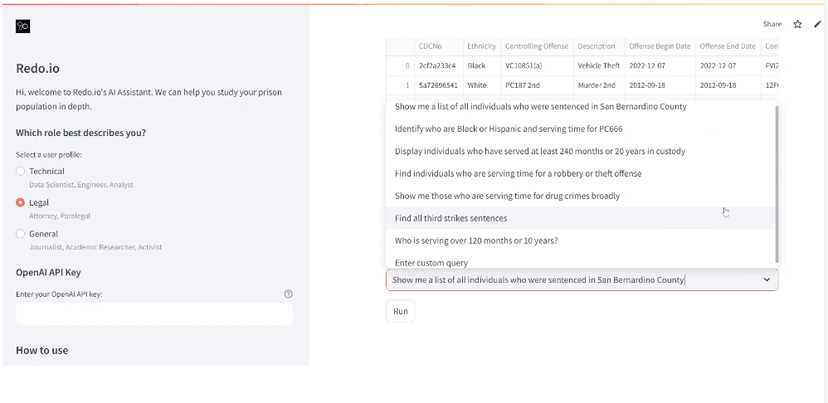Screen dimensions: 828x403
Task: Select 'Who is serving over 120 months' option
Action: pos(476,241)
